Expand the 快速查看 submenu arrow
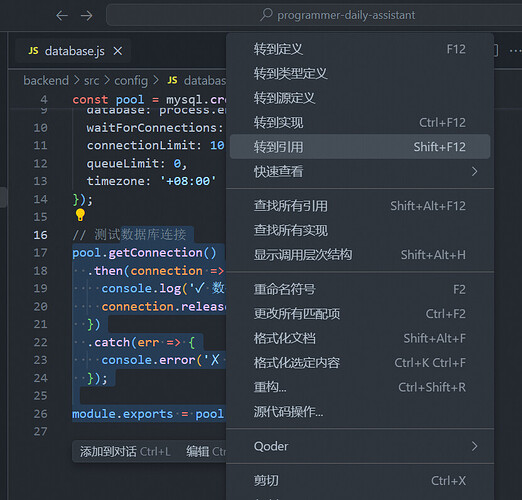This screenshot has width=522, height=500. [475, 171]
